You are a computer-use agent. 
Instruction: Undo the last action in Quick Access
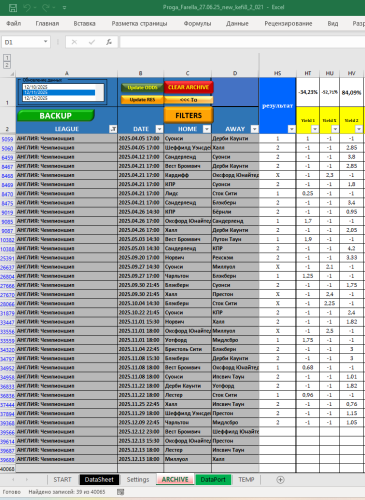coord(27,8)
